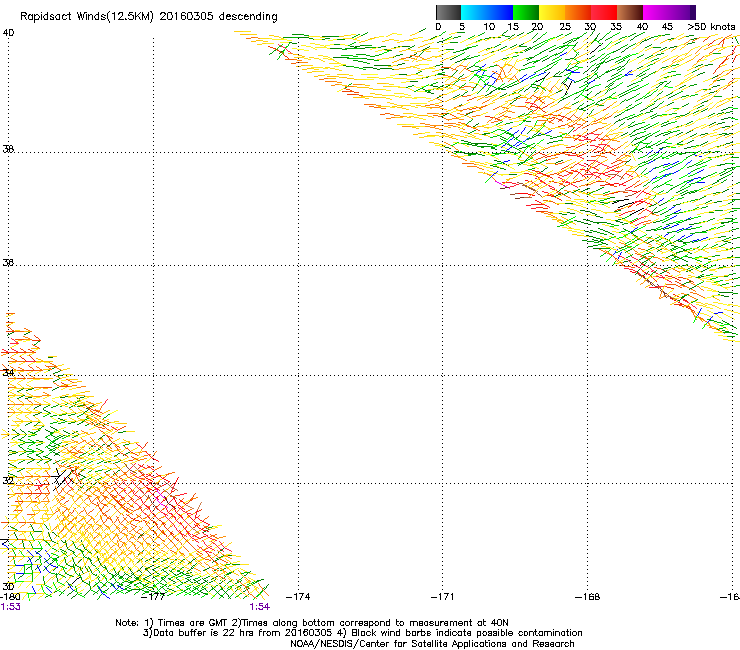Click the note line beginning 'Note: 1) Times are GMT'

[312, 623]
